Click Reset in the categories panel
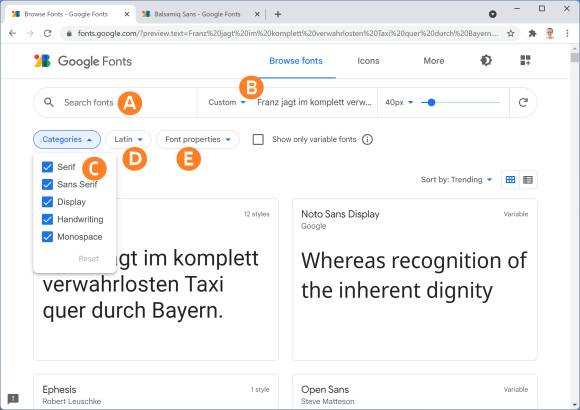The image size is (580, 410). click(89, 259)
